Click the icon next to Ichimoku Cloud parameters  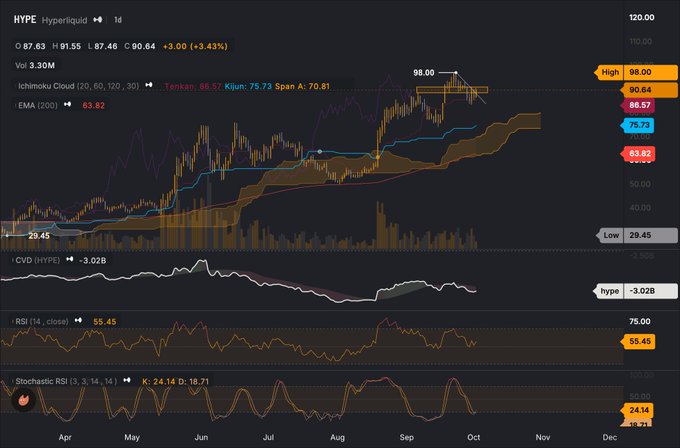coord(149,85)
